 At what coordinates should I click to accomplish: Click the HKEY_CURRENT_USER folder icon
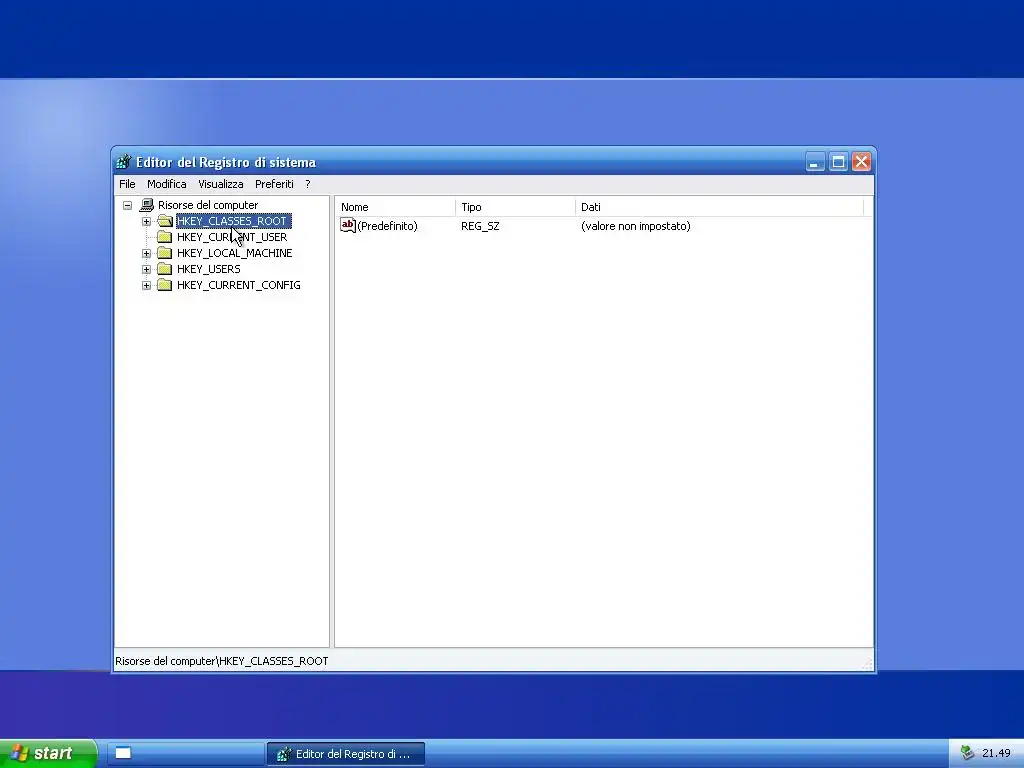[x=165, y=237]
